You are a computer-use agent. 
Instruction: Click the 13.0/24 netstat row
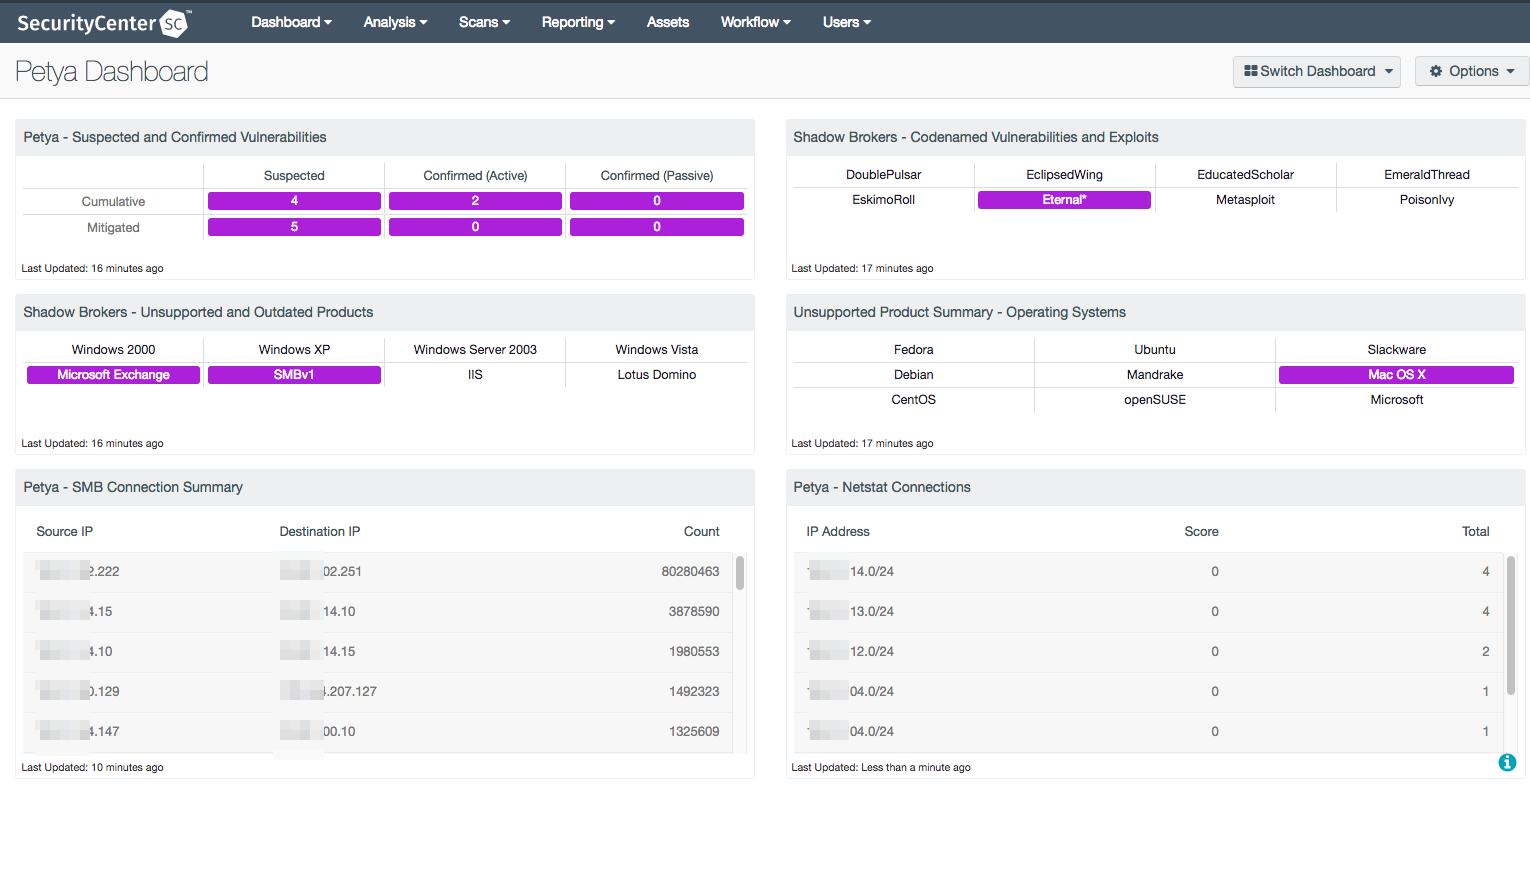pos(1148,612)
